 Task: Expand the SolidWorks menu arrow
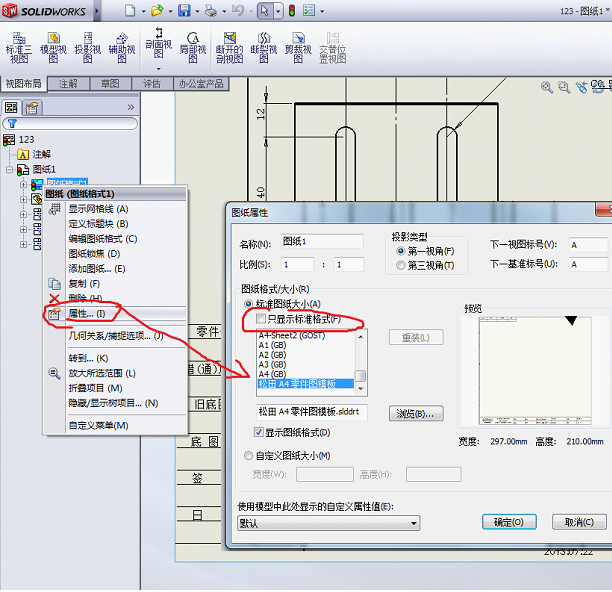97,11
